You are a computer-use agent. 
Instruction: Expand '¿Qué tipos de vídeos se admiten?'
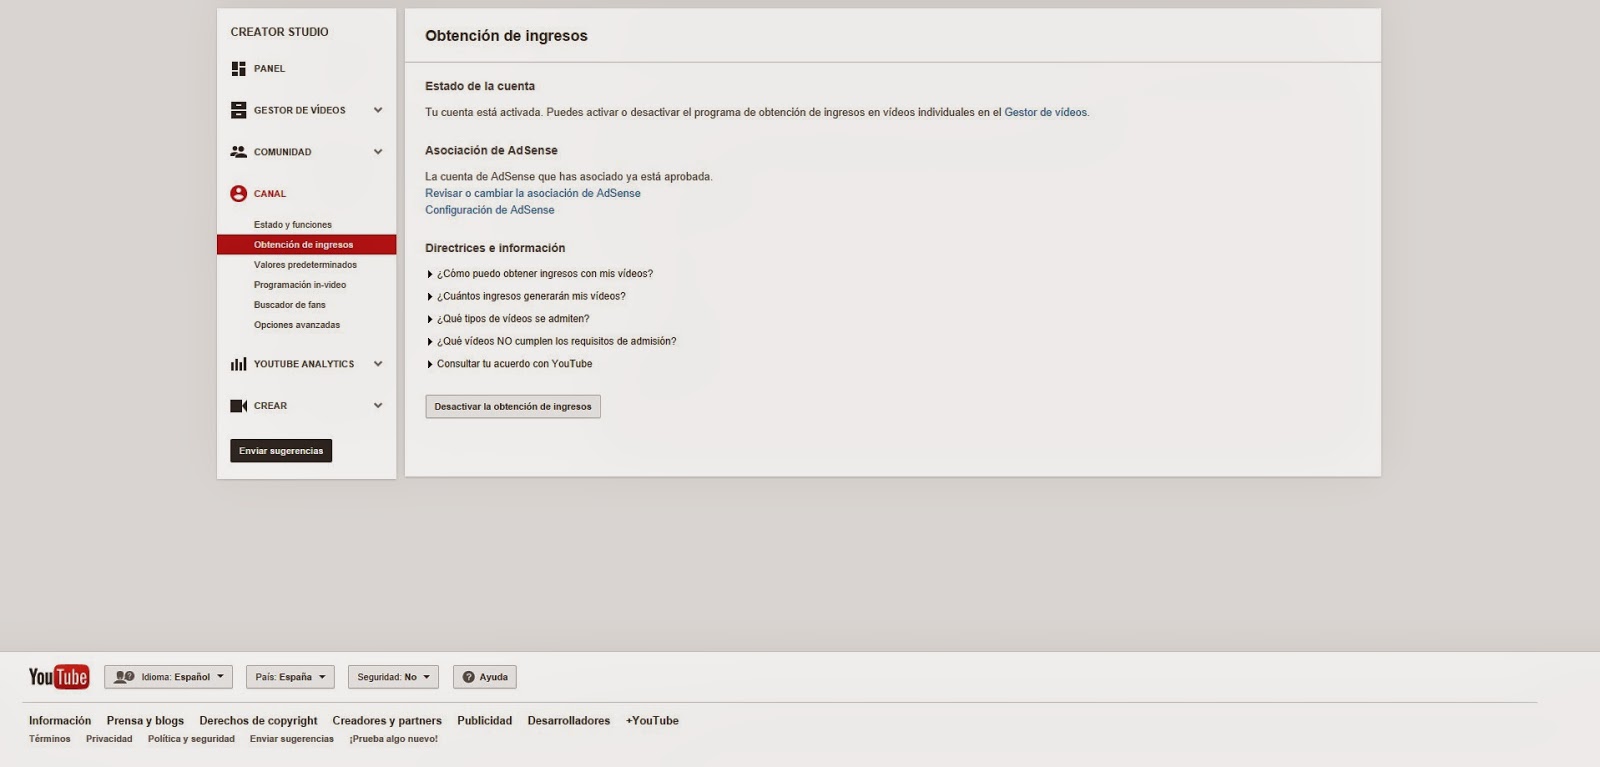click(x=508, y=319)
